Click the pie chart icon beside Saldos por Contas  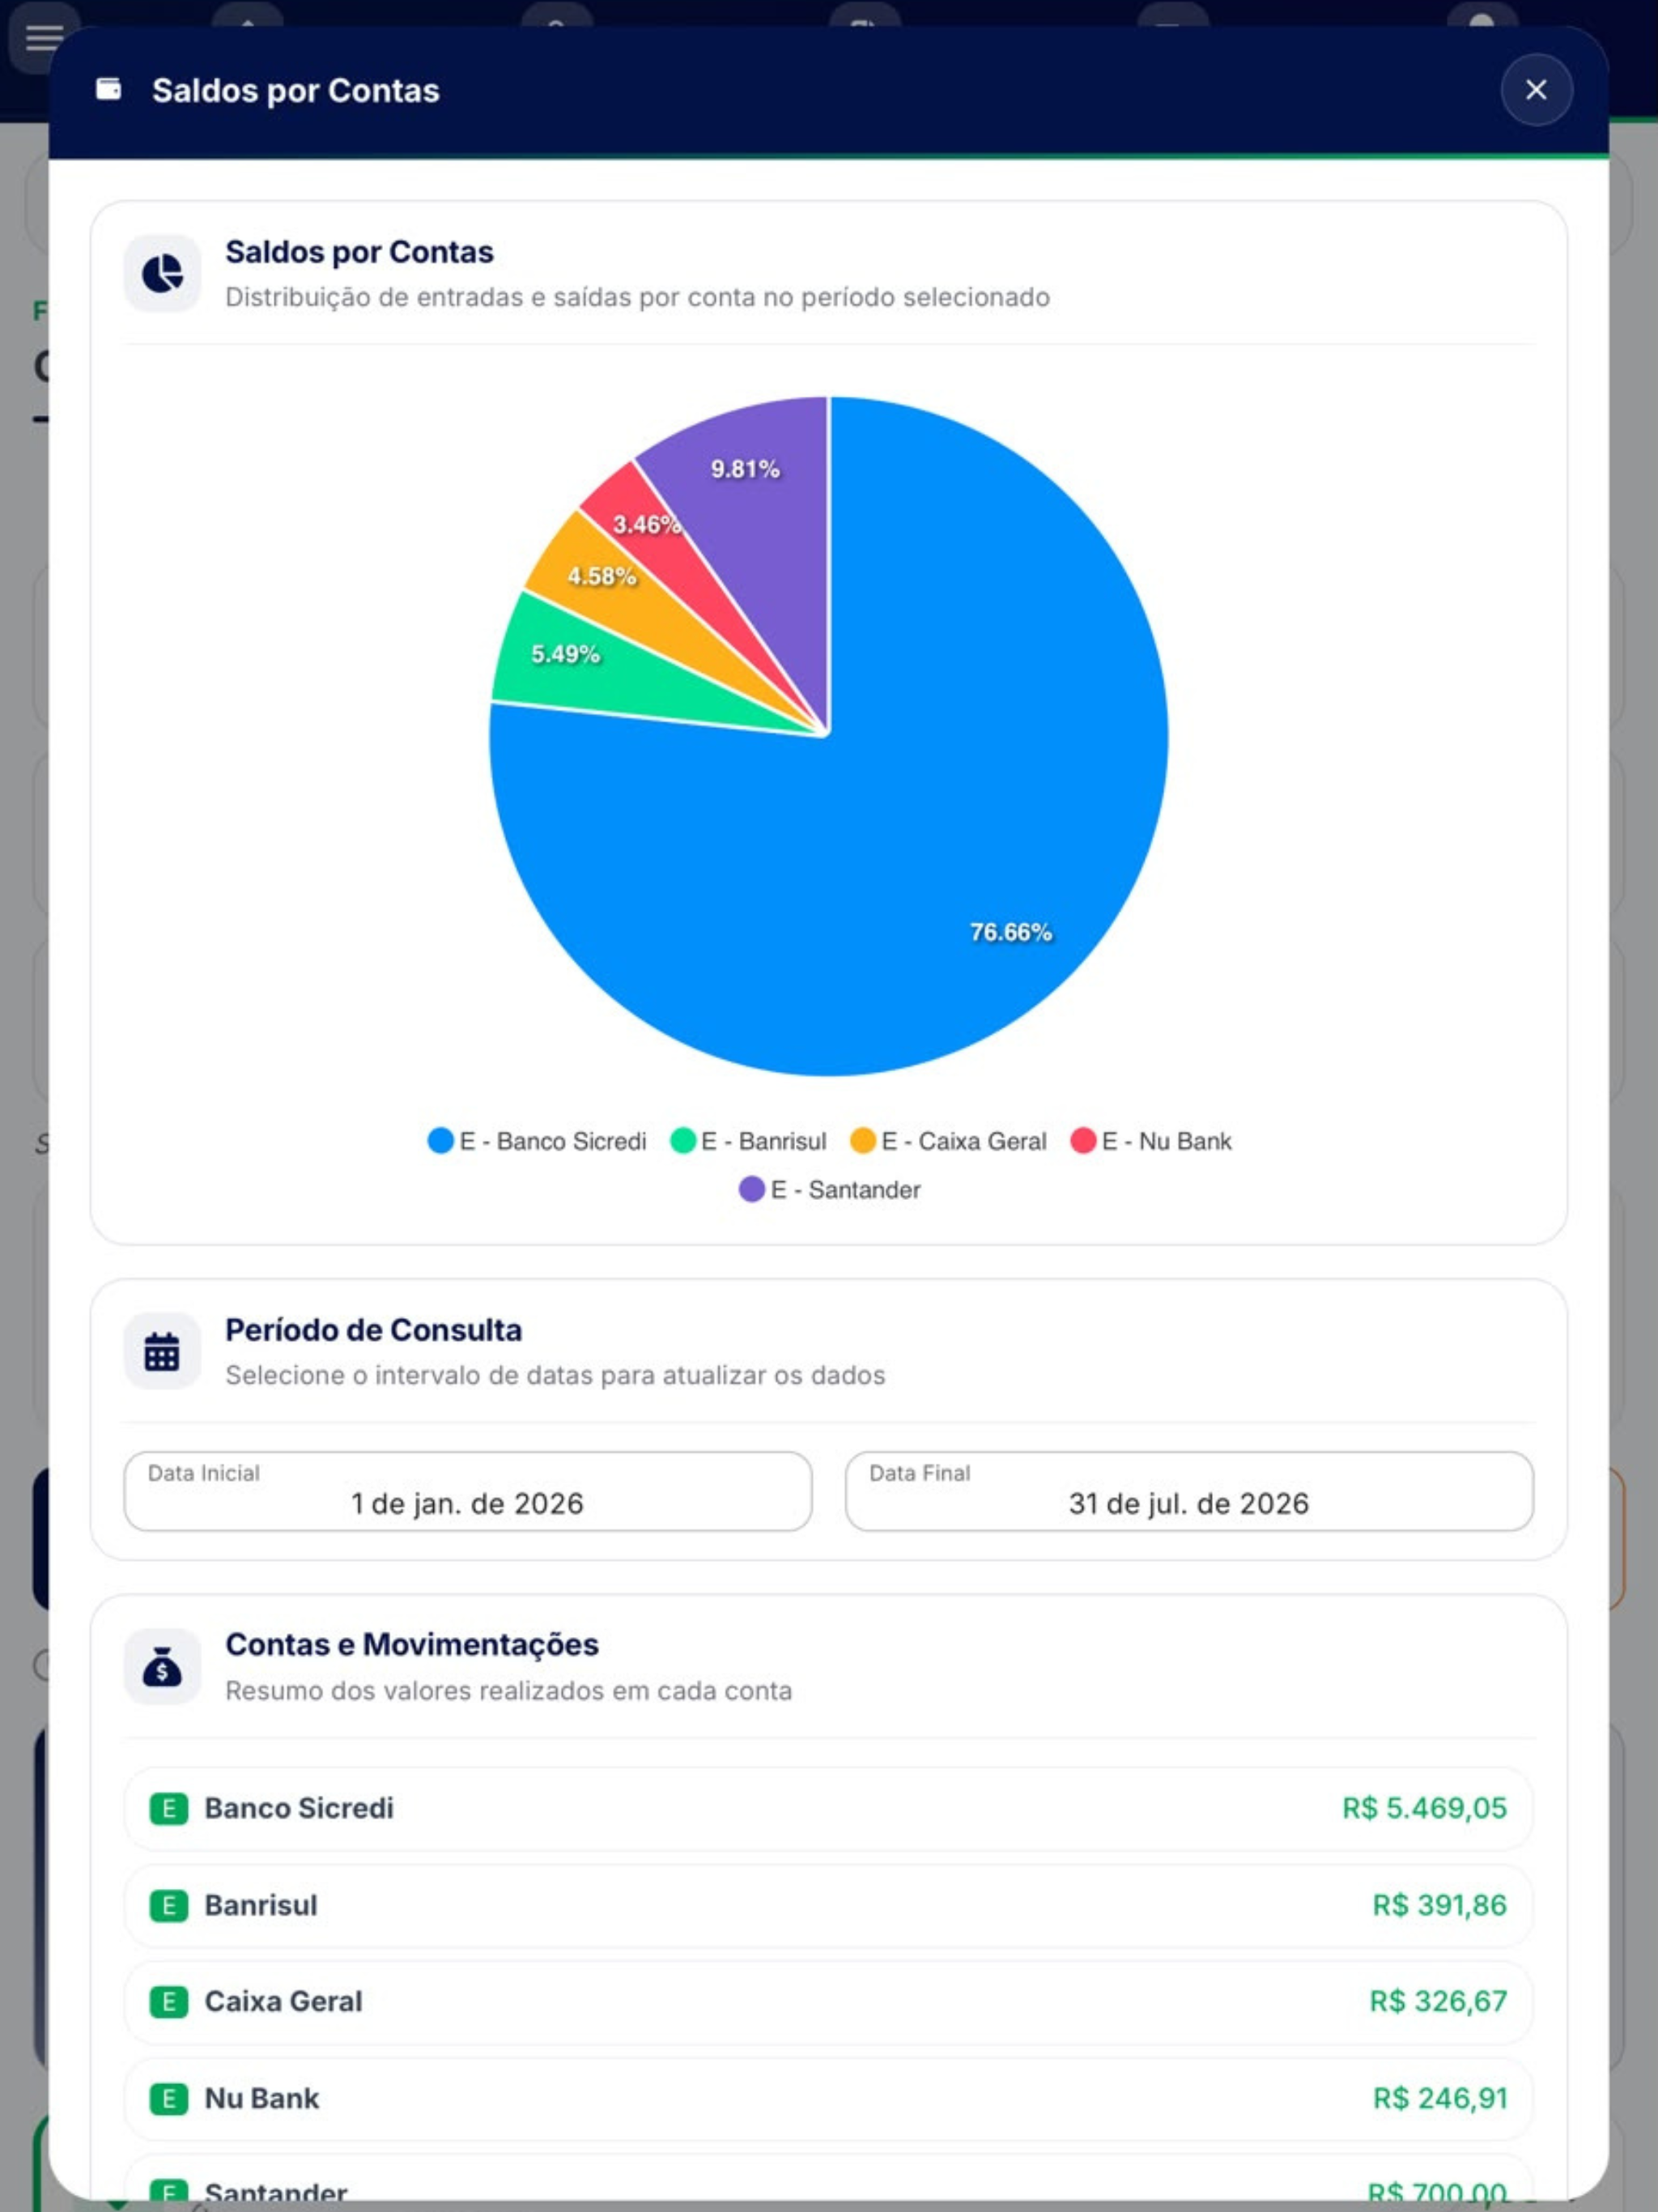point(162,273)
